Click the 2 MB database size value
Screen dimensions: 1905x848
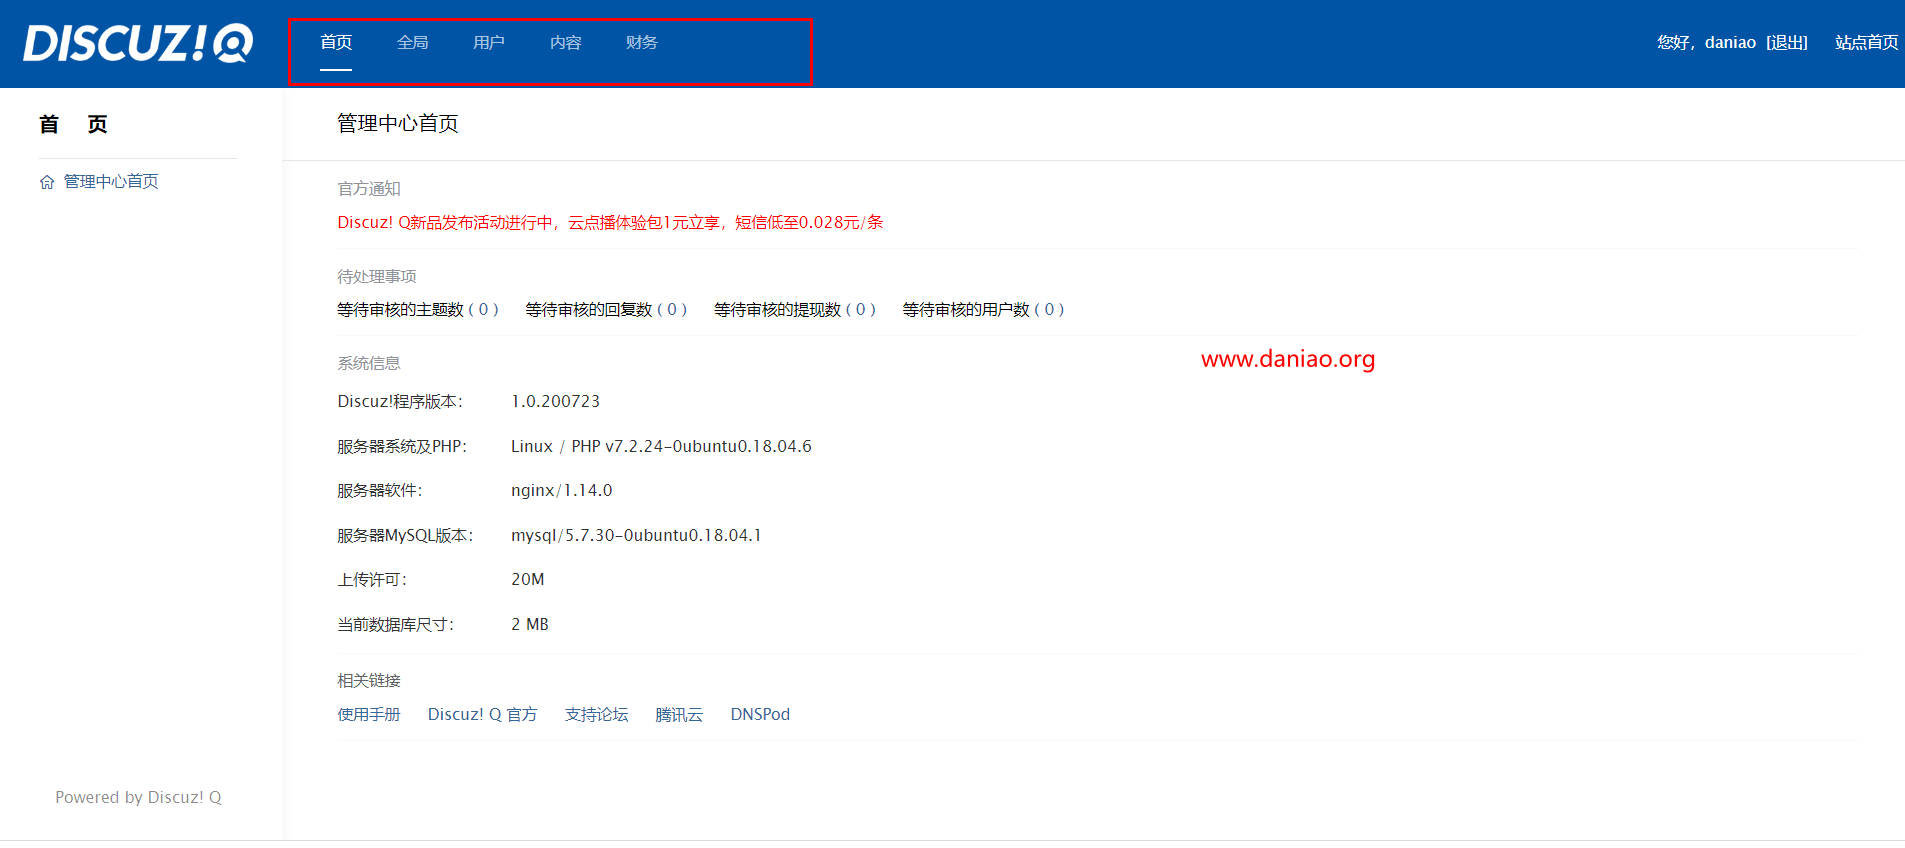[x=530, y=624]
